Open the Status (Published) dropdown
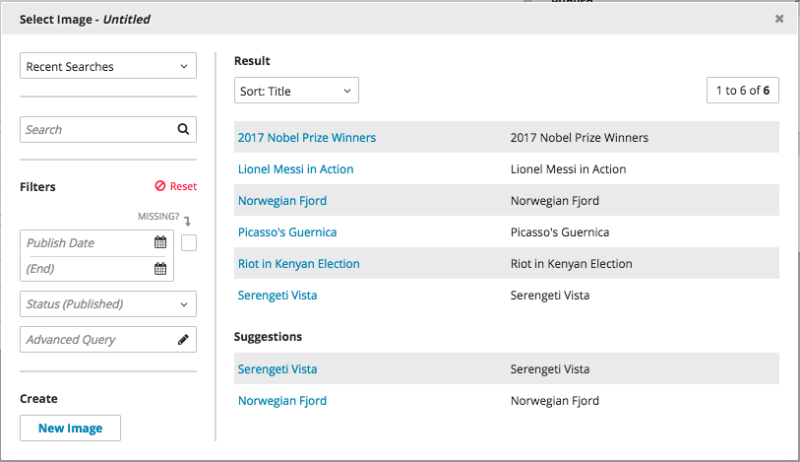The height and width of the screenshot is (462, 800). click(x=108, y=303)
